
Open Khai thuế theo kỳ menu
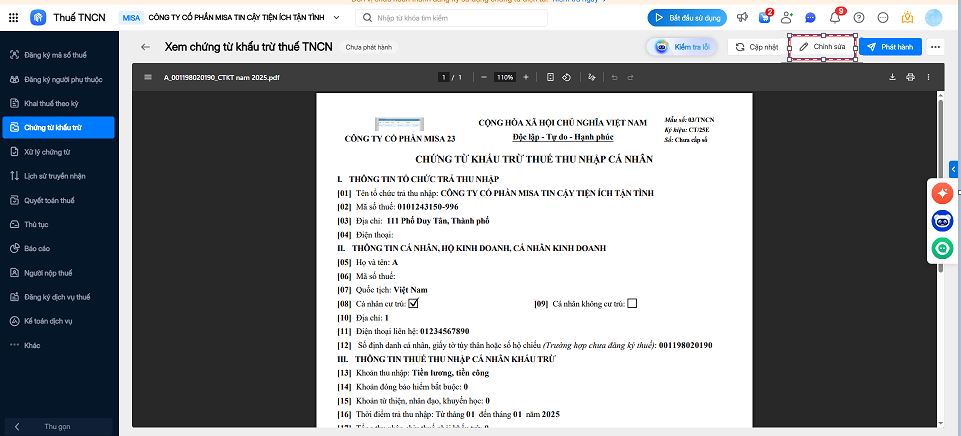click(x=58, y=104)
